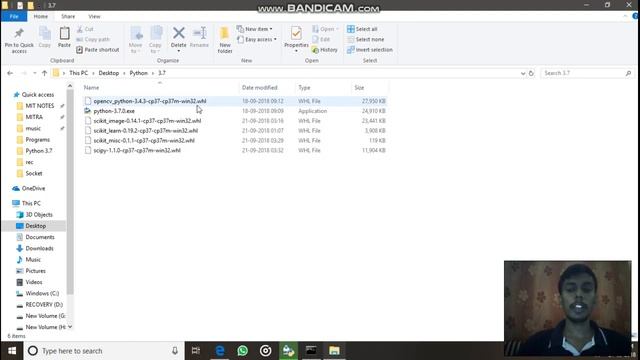Screen dimensions: 640x360
Task: Click Select all in ribbon
Action: point(362,29)
